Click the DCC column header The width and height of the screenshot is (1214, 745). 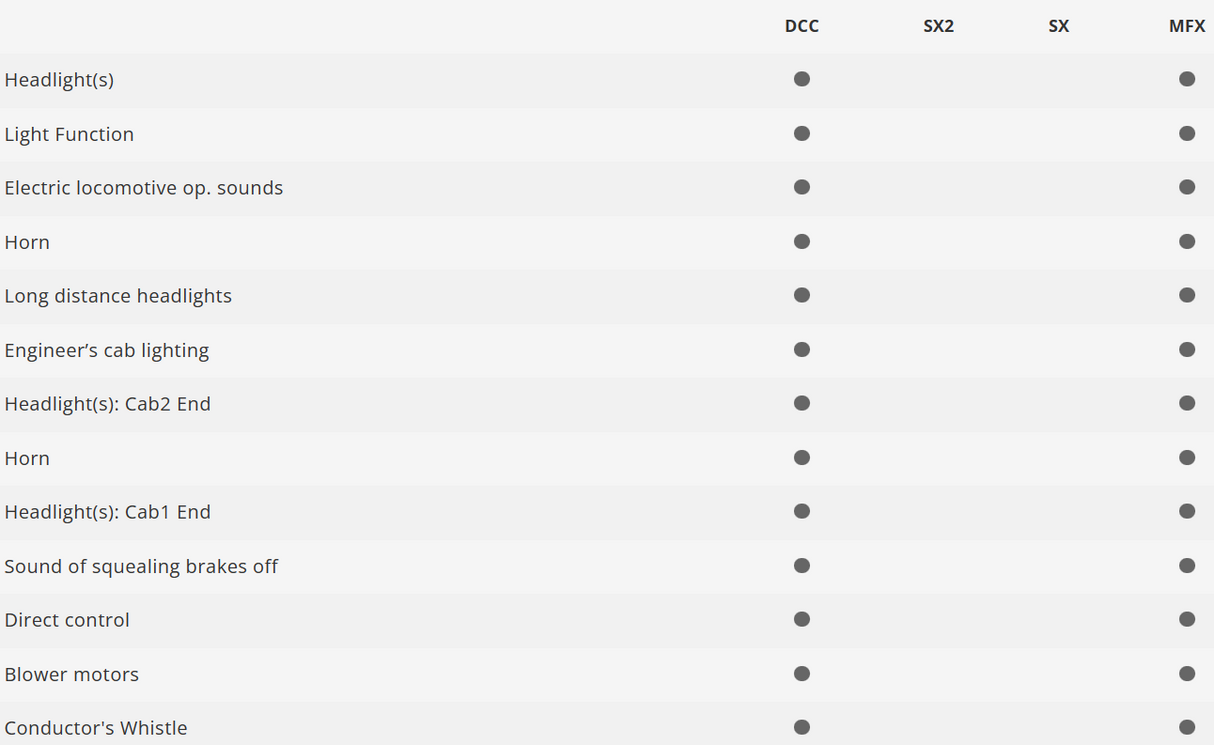pos(802,27)
